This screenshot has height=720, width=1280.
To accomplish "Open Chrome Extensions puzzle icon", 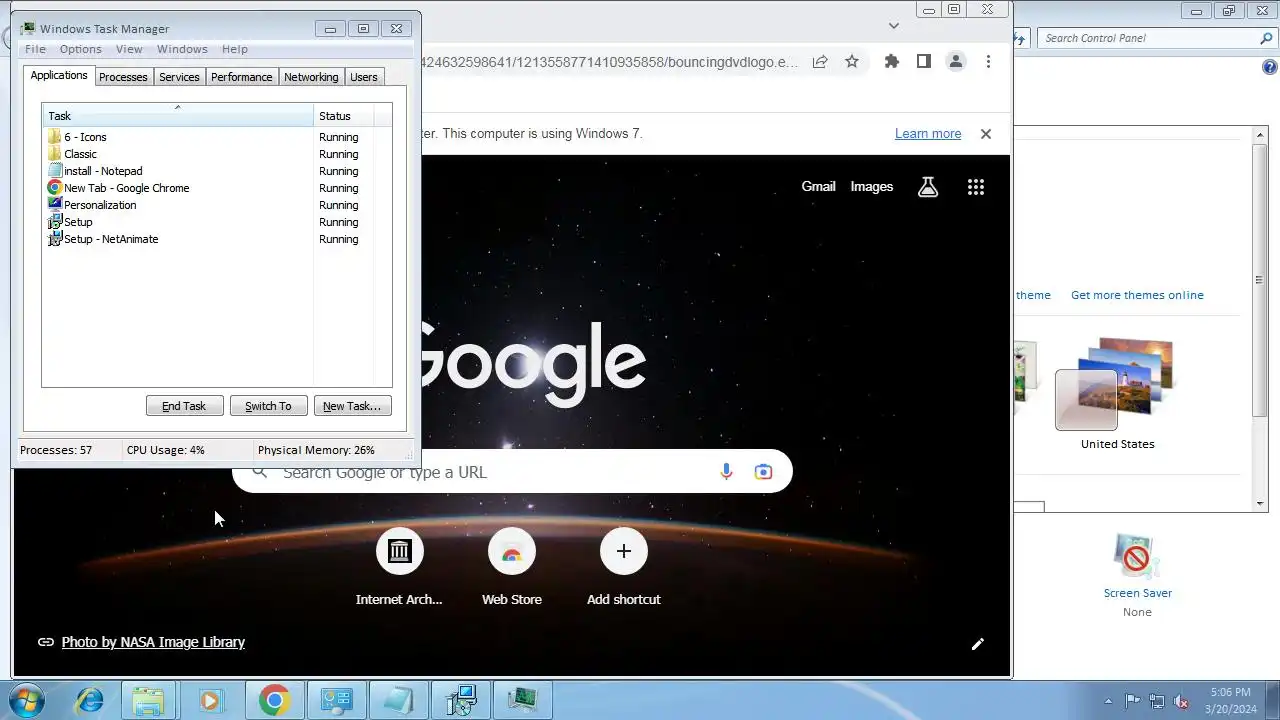I will [x=892, y=61].
